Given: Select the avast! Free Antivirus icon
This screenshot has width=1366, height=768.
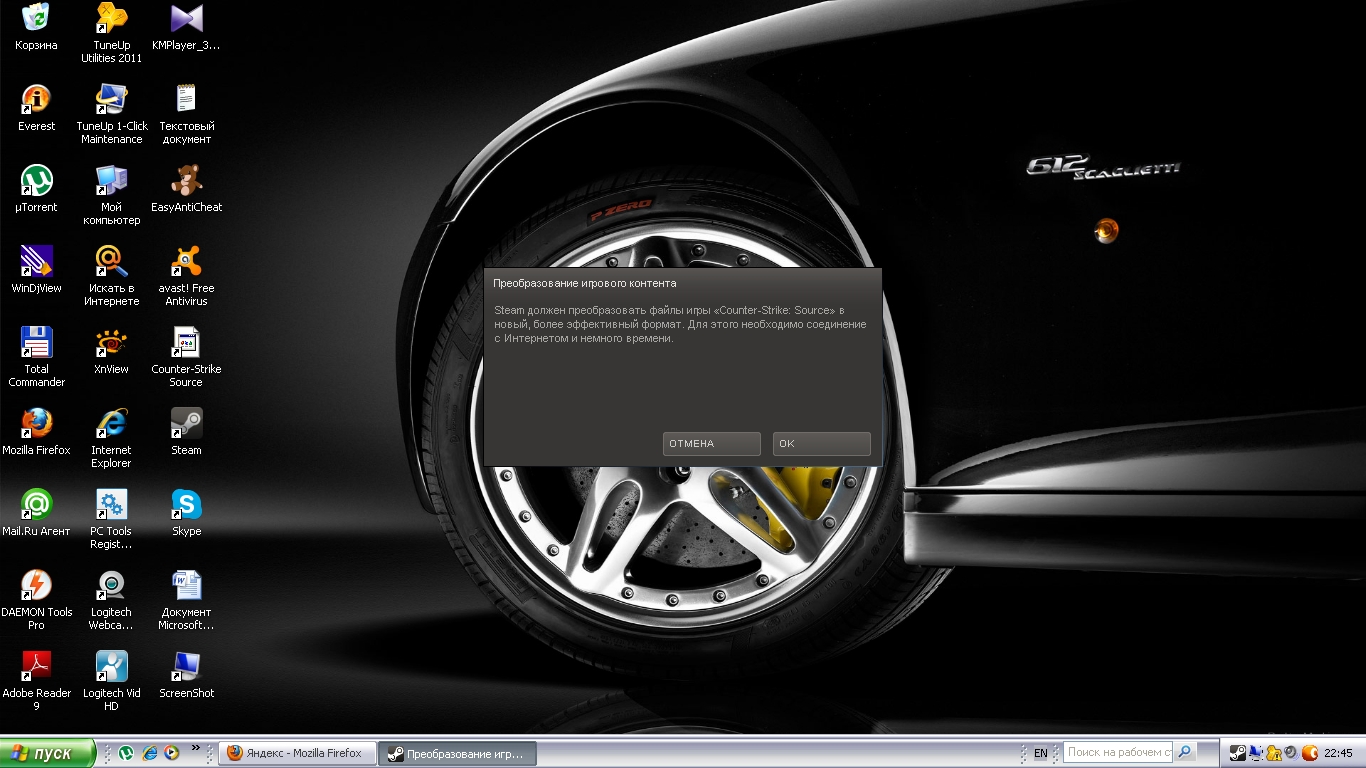Looking at the screenshot, I should tap(186, 262).
